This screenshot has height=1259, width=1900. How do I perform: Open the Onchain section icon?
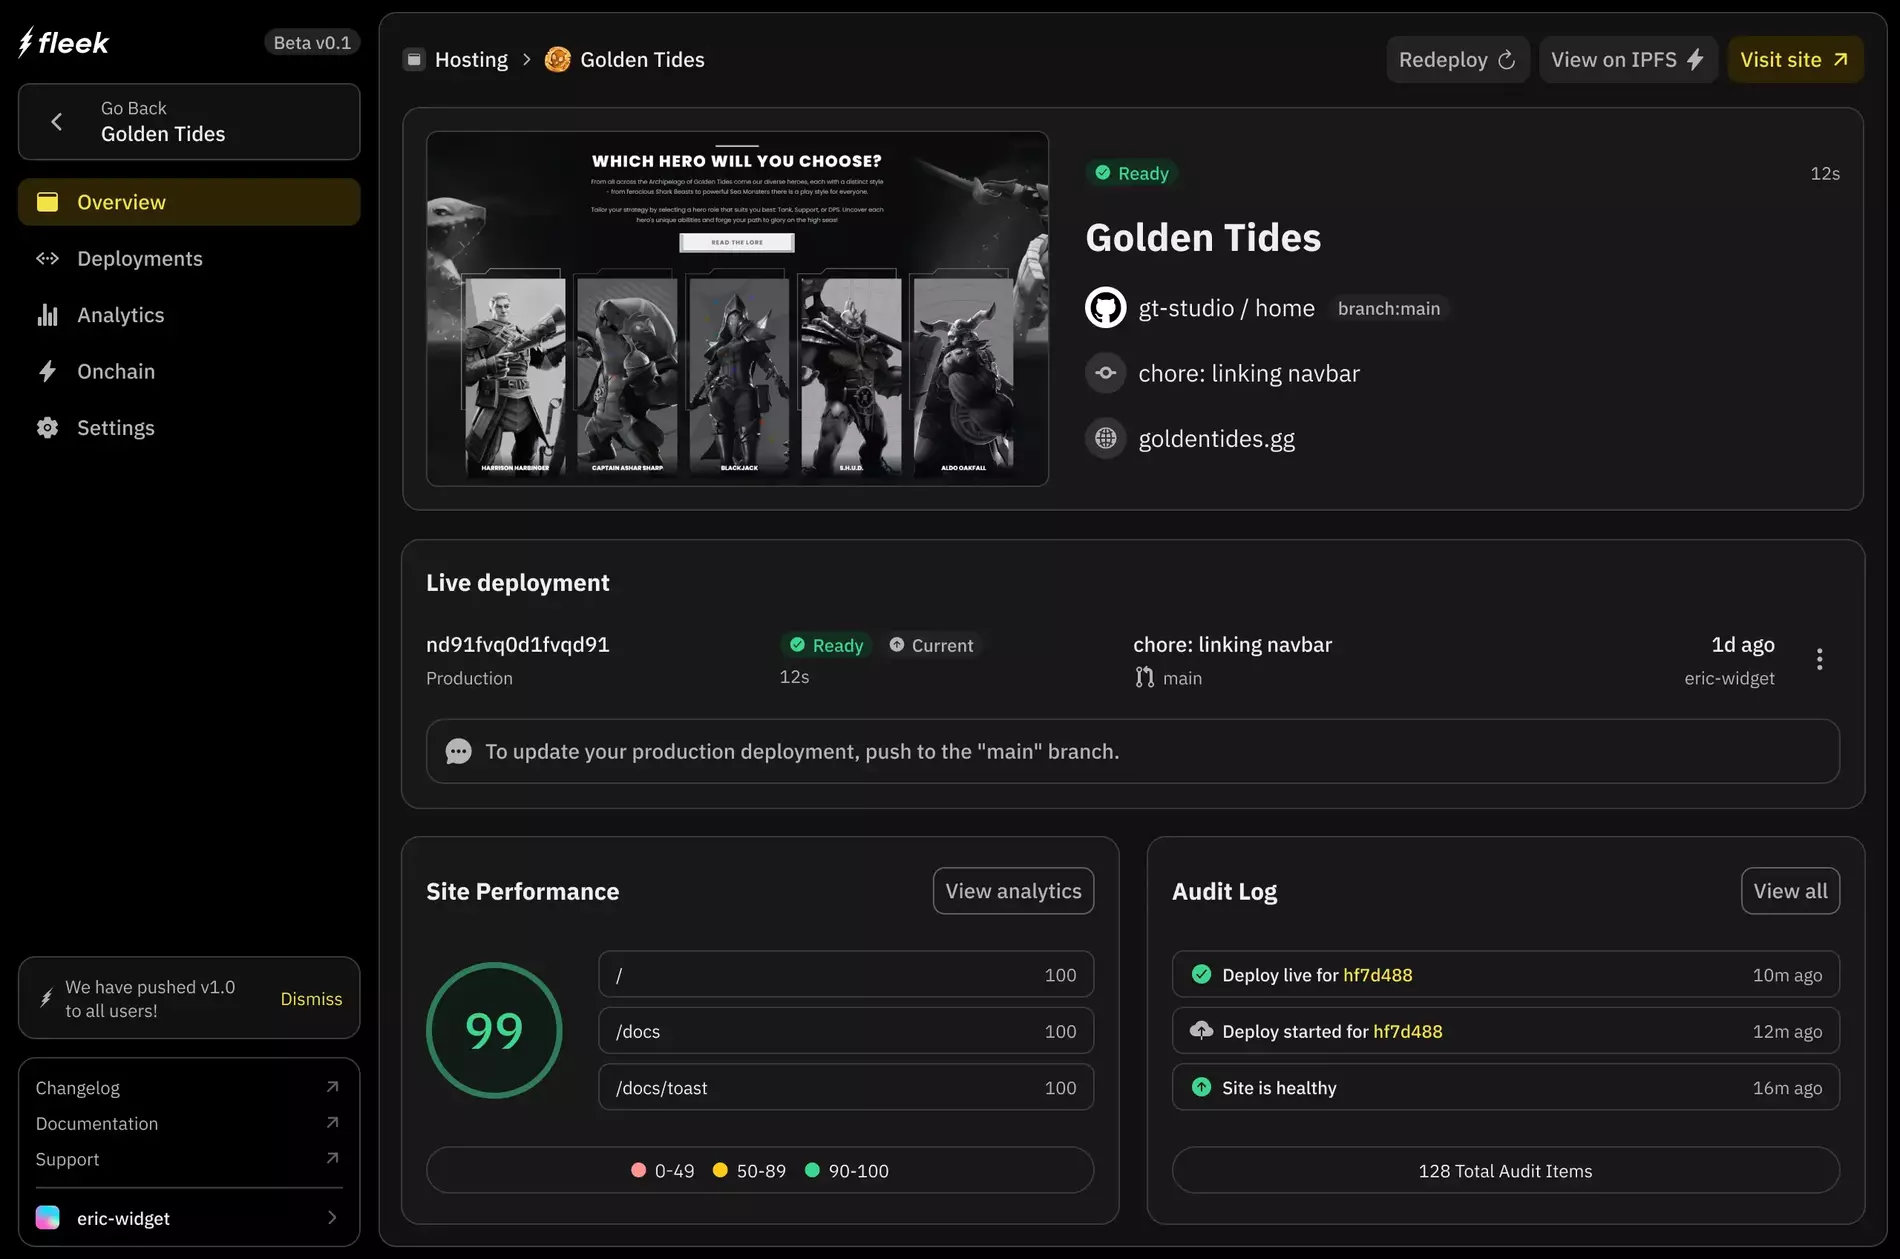47,371
